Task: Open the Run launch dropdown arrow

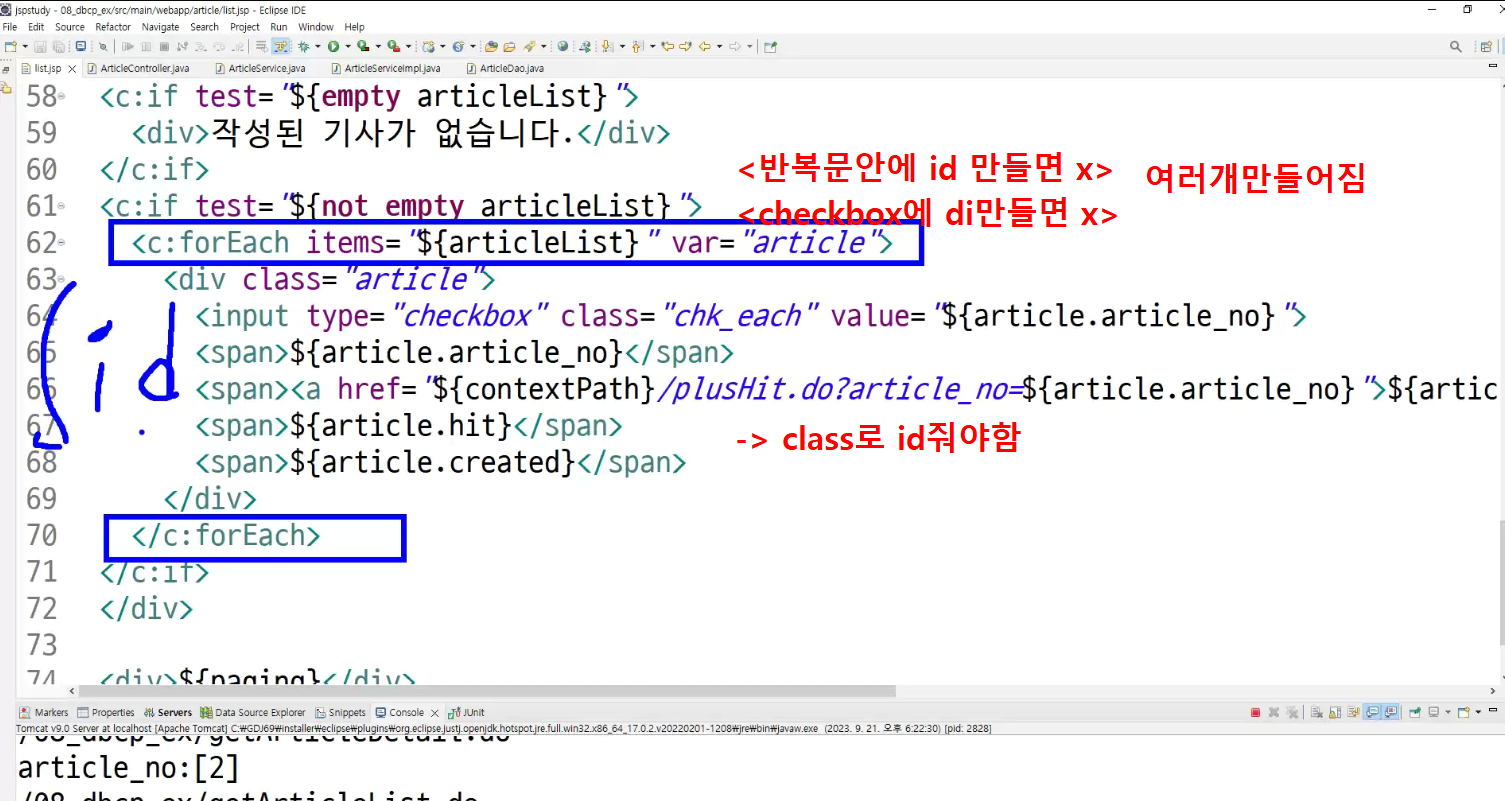Action: pyautogui.click(x=348, y=46)
